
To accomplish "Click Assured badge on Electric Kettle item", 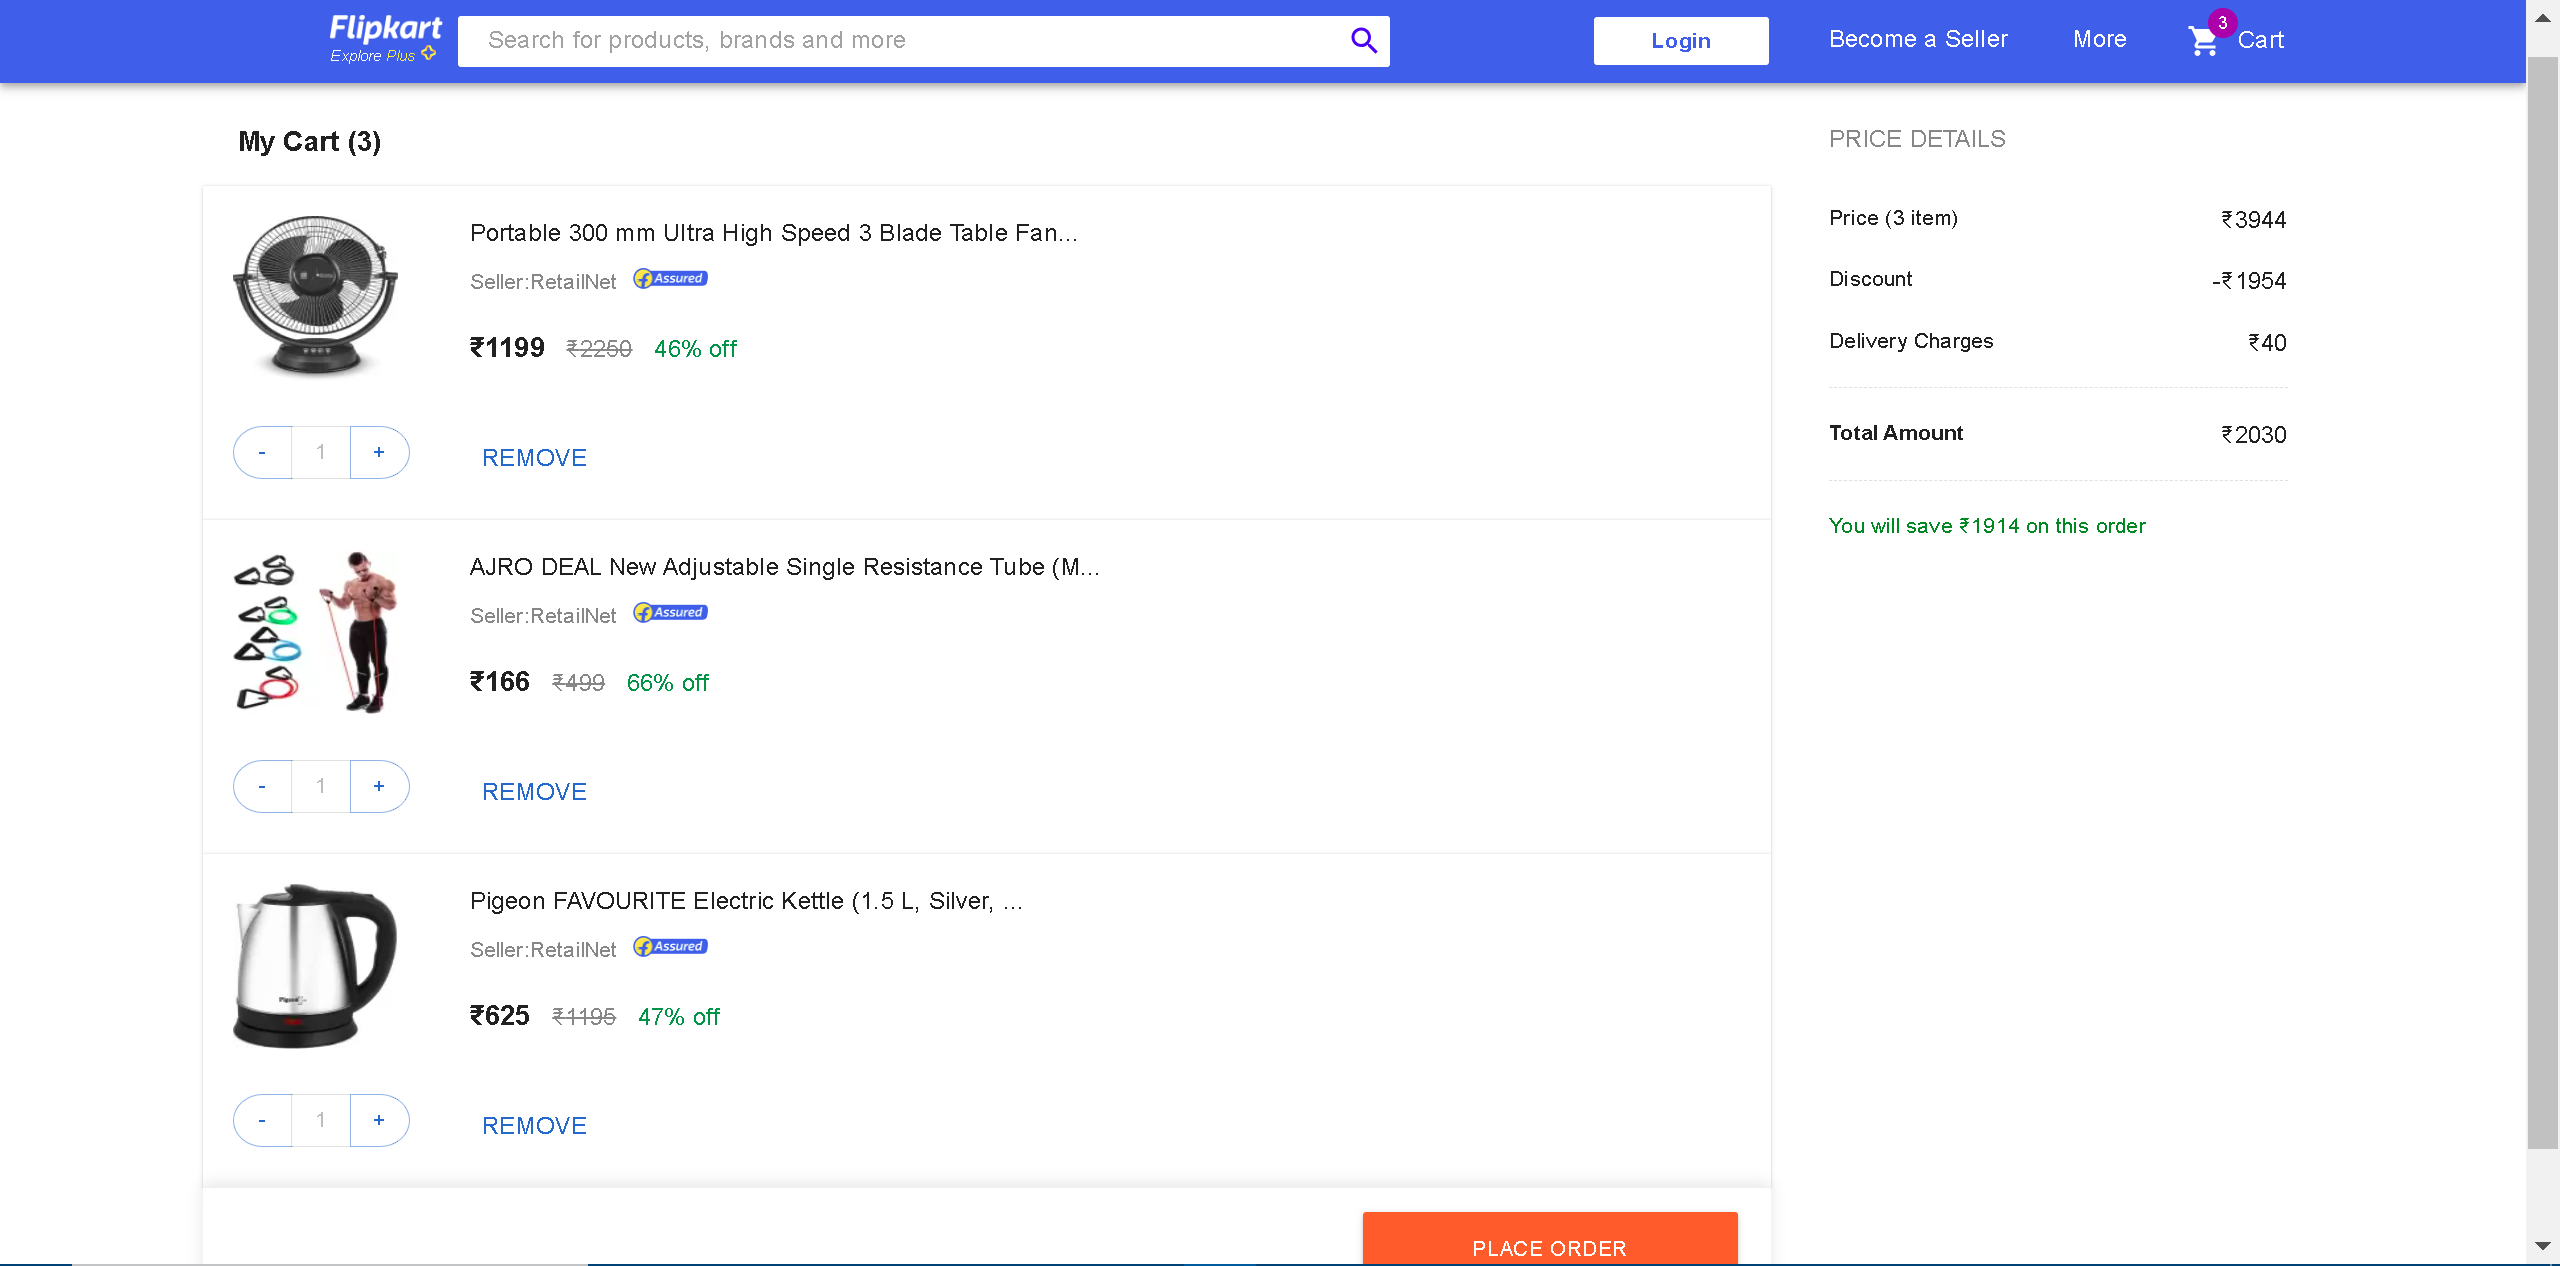I will tap(670, 946).
